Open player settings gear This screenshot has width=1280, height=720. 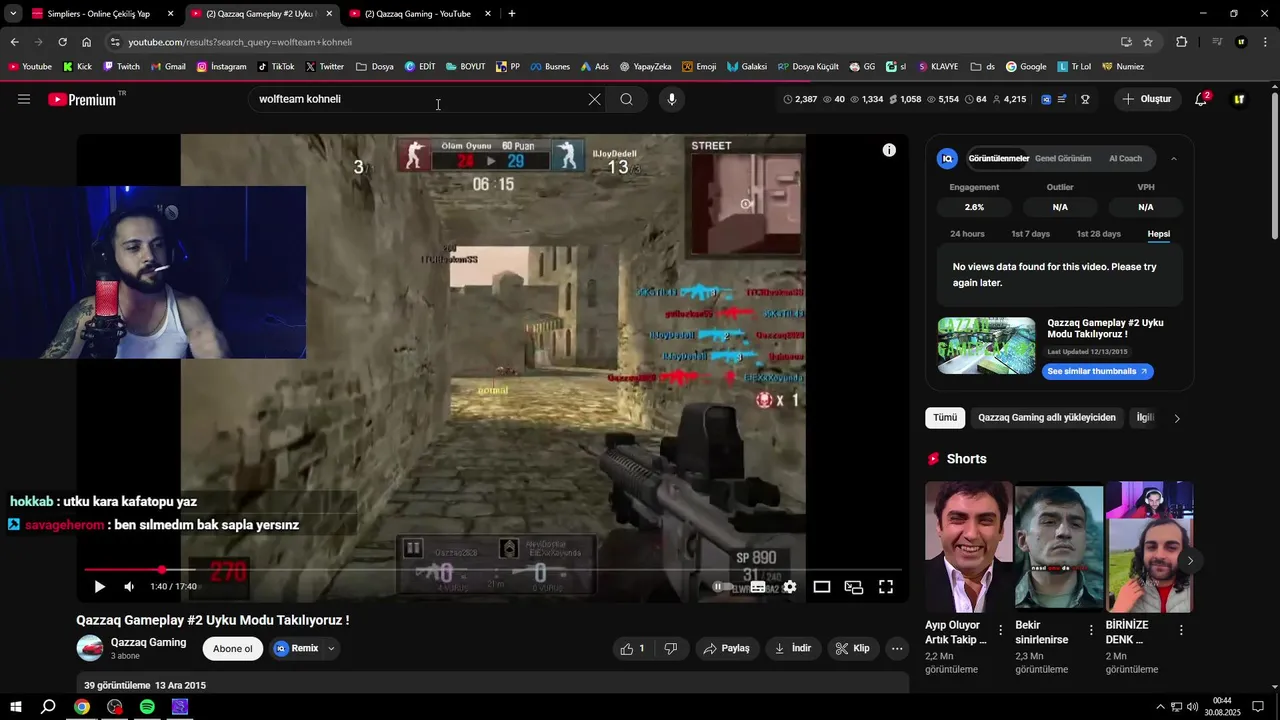click(x=790, y=587)
